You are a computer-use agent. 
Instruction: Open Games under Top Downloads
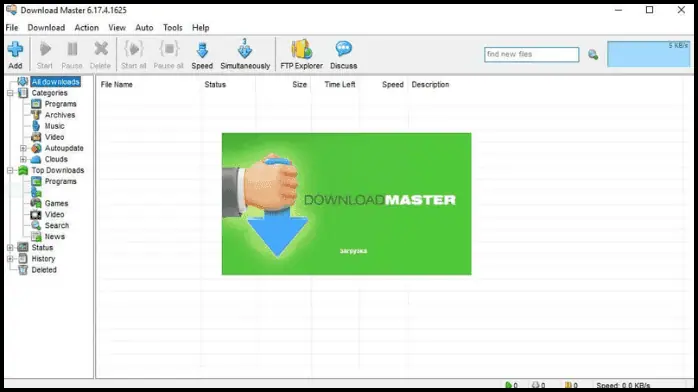57,203
